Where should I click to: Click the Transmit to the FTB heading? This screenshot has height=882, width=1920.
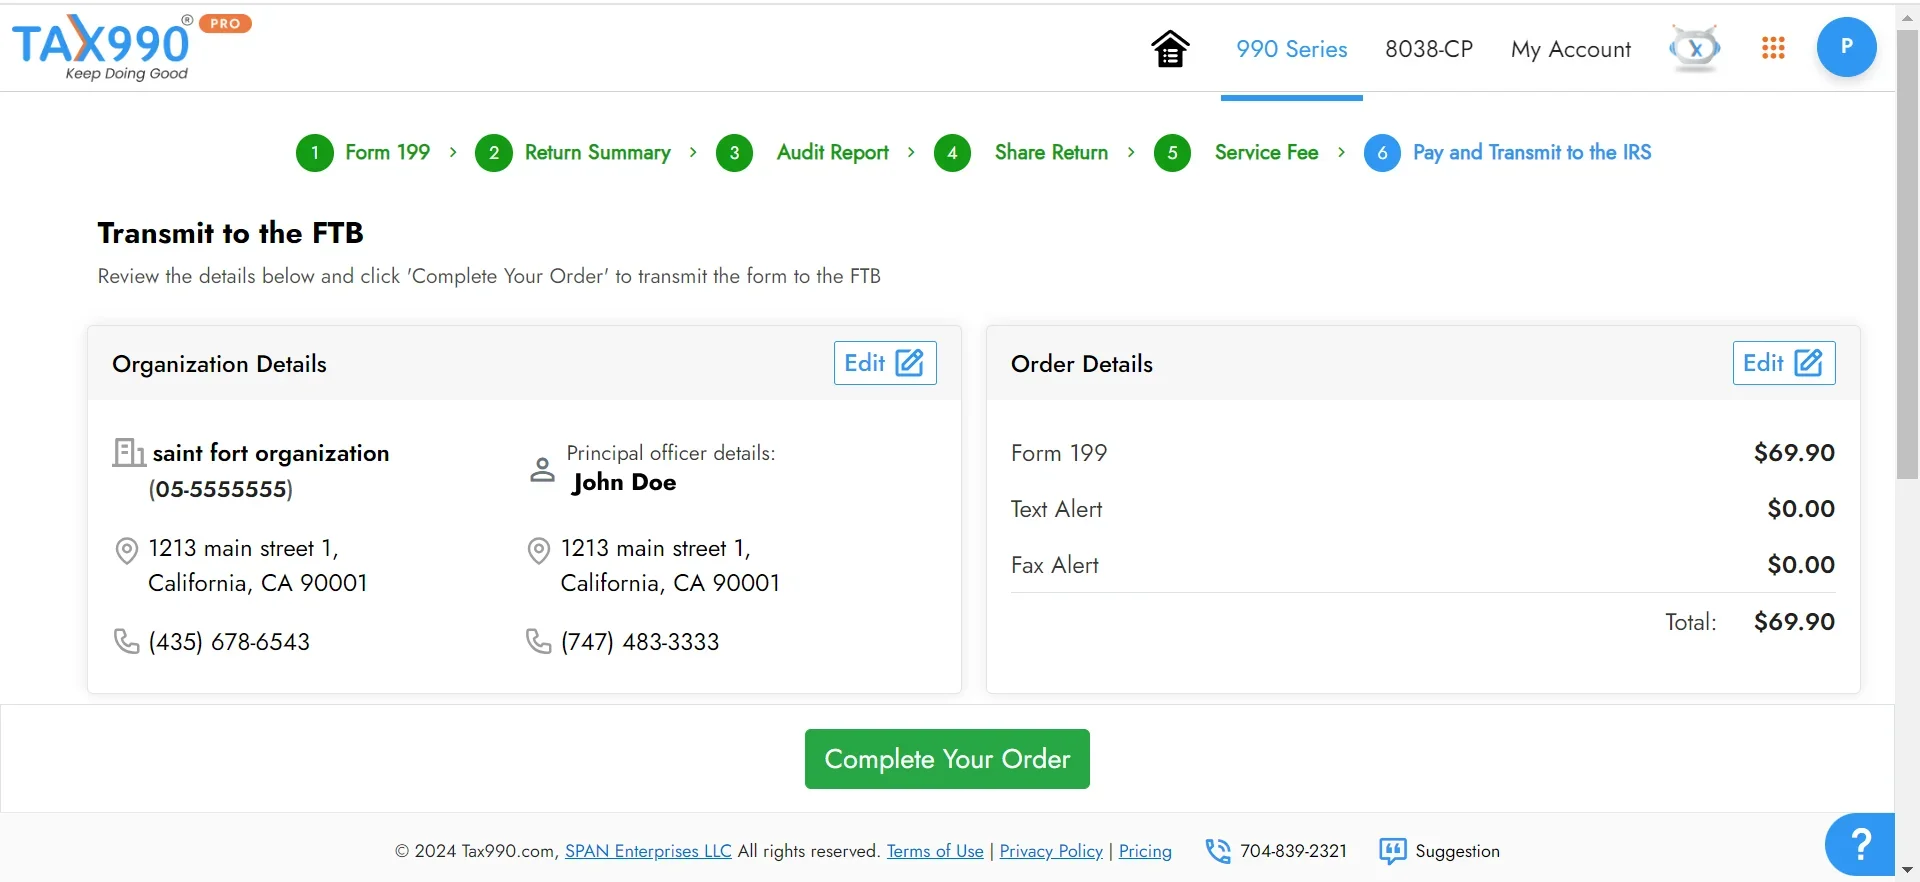click(x=230, y=233)
